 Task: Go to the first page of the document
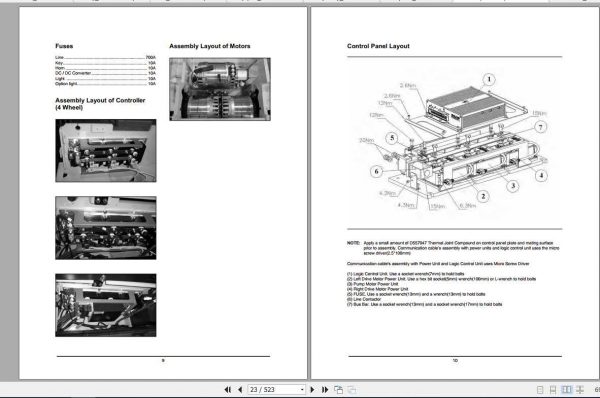click(228, 390)
